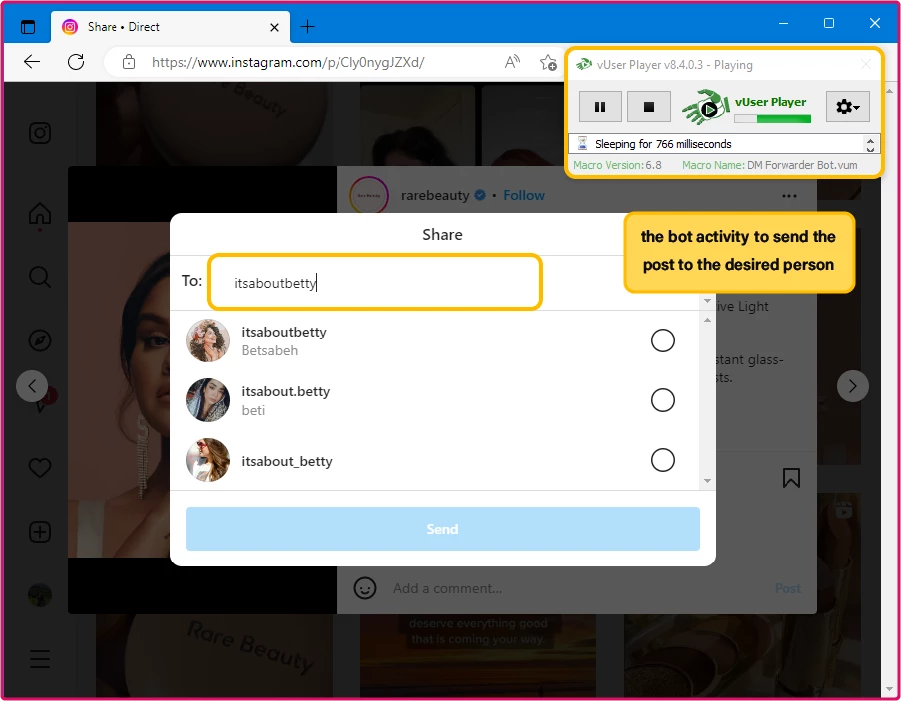Open the browser tab actions menu
Image resolution: width=901 pixels, height=701 pixels.
[28, 26]
